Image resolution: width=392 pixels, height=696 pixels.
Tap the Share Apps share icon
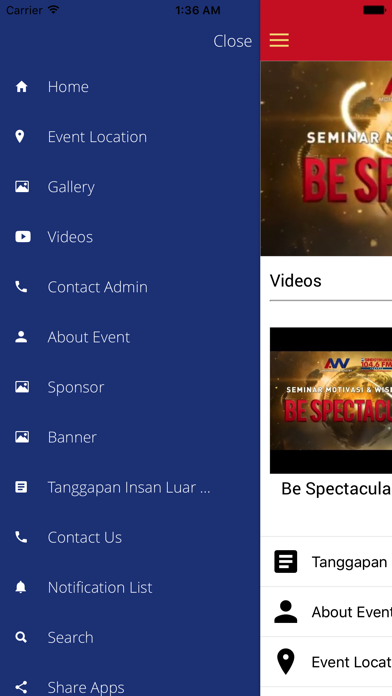pyautogui.click(x=21, y=688)
